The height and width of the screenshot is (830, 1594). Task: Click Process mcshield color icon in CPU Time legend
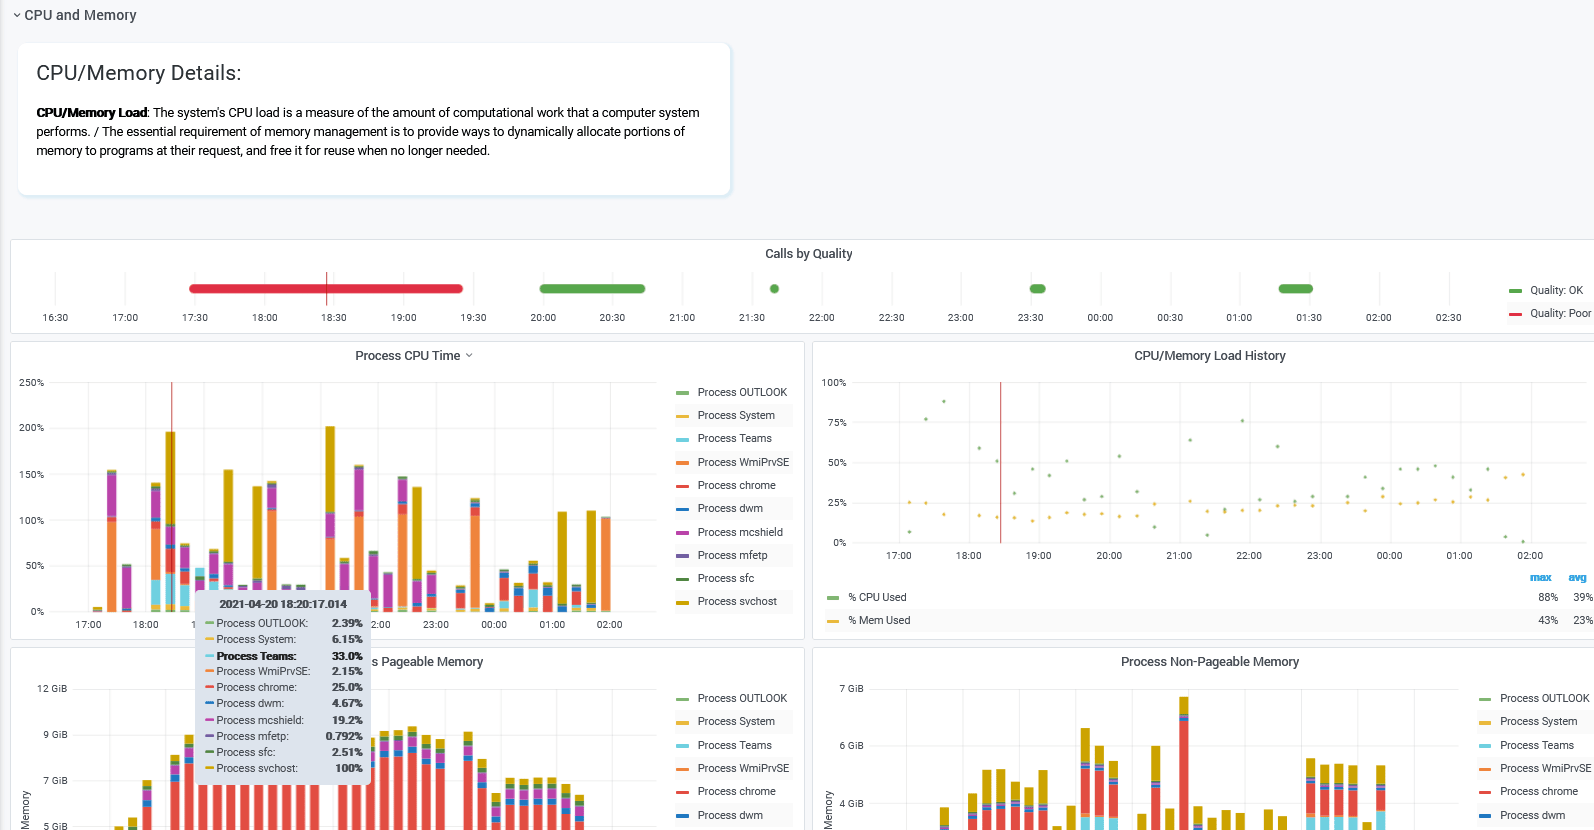pyautogui.click(x=683, y=533)
